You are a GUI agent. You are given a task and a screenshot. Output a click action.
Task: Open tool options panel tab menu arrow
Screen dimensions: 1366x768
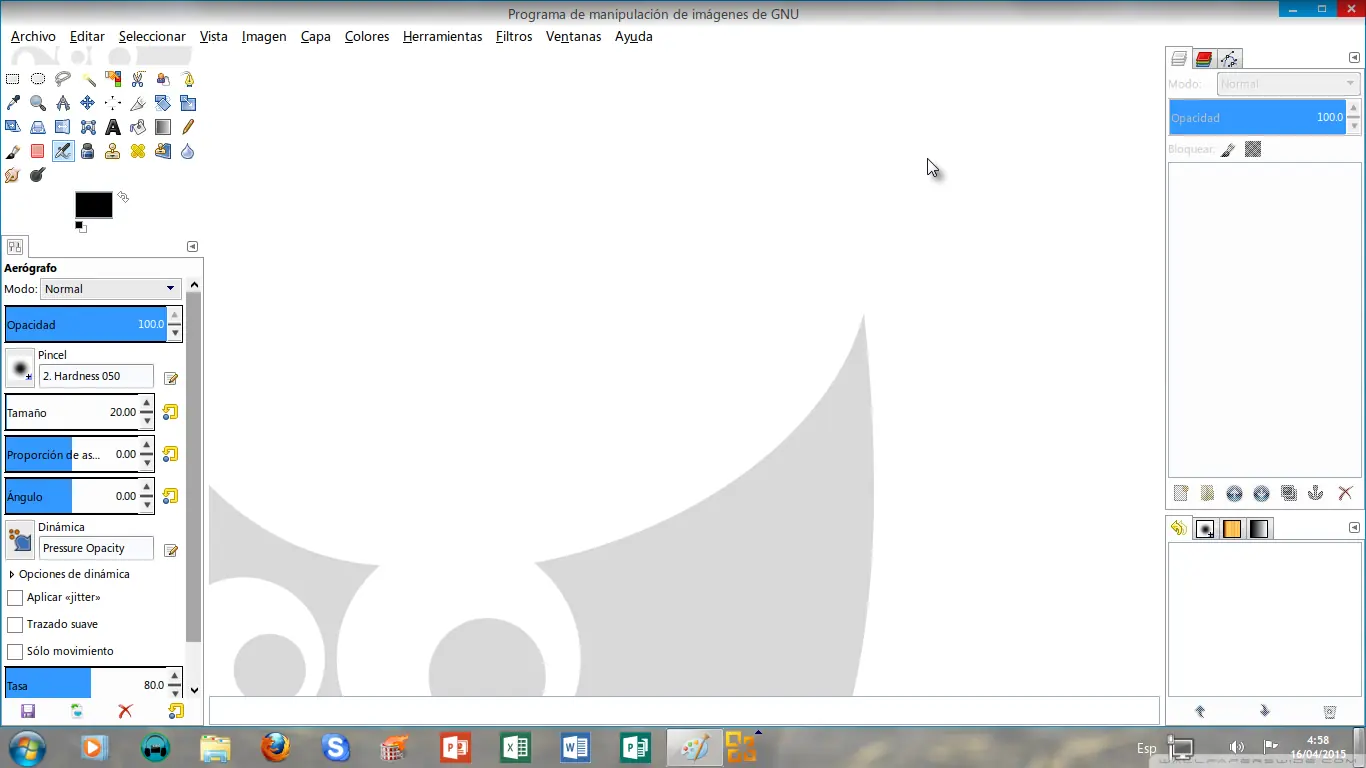192,247
